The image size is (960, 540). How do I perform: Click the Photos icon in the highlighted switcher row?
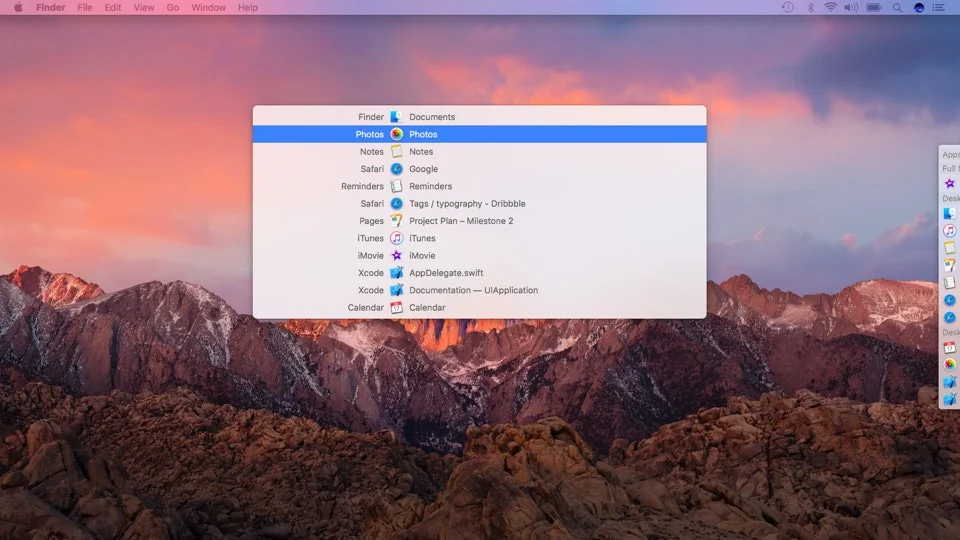[x=396, y=134]
